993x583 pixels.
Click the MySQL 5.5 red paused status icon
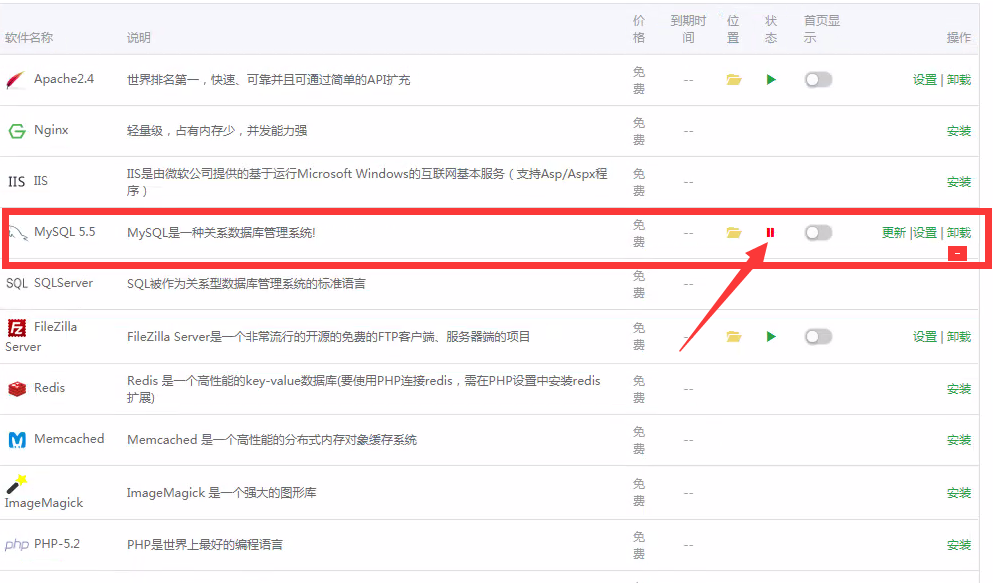click(x=770, y=233)
